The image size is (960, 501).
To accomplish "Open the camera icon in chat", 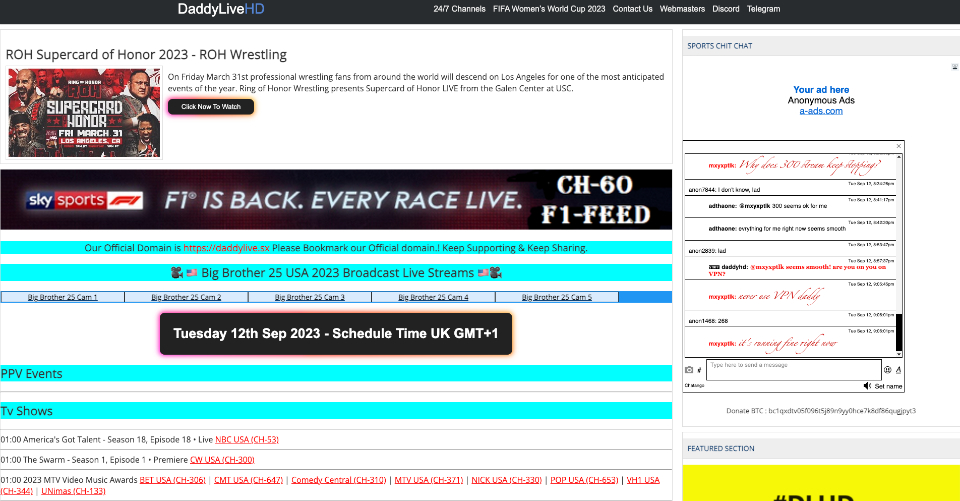I will [689, 370].
